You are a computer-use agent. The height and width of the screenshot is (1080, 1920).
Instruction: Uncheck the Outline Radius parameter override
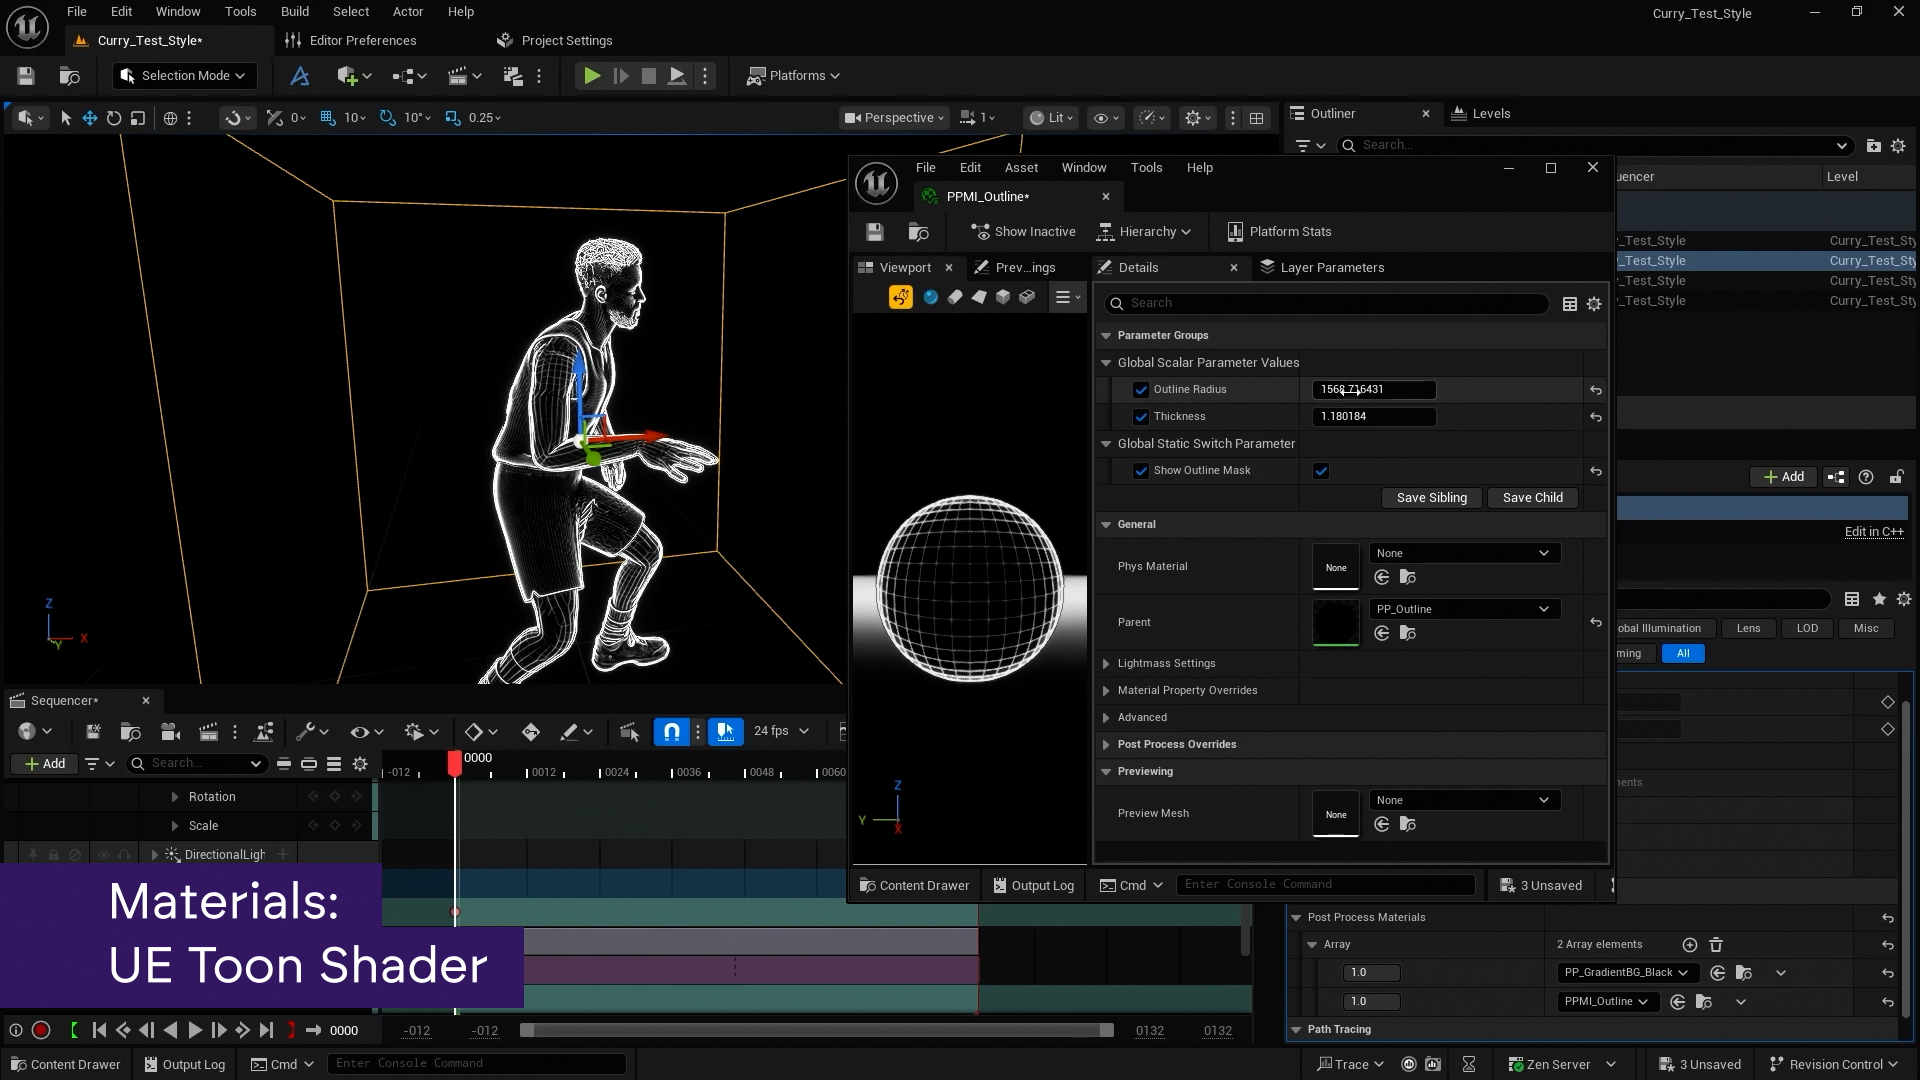[1141, 390]
